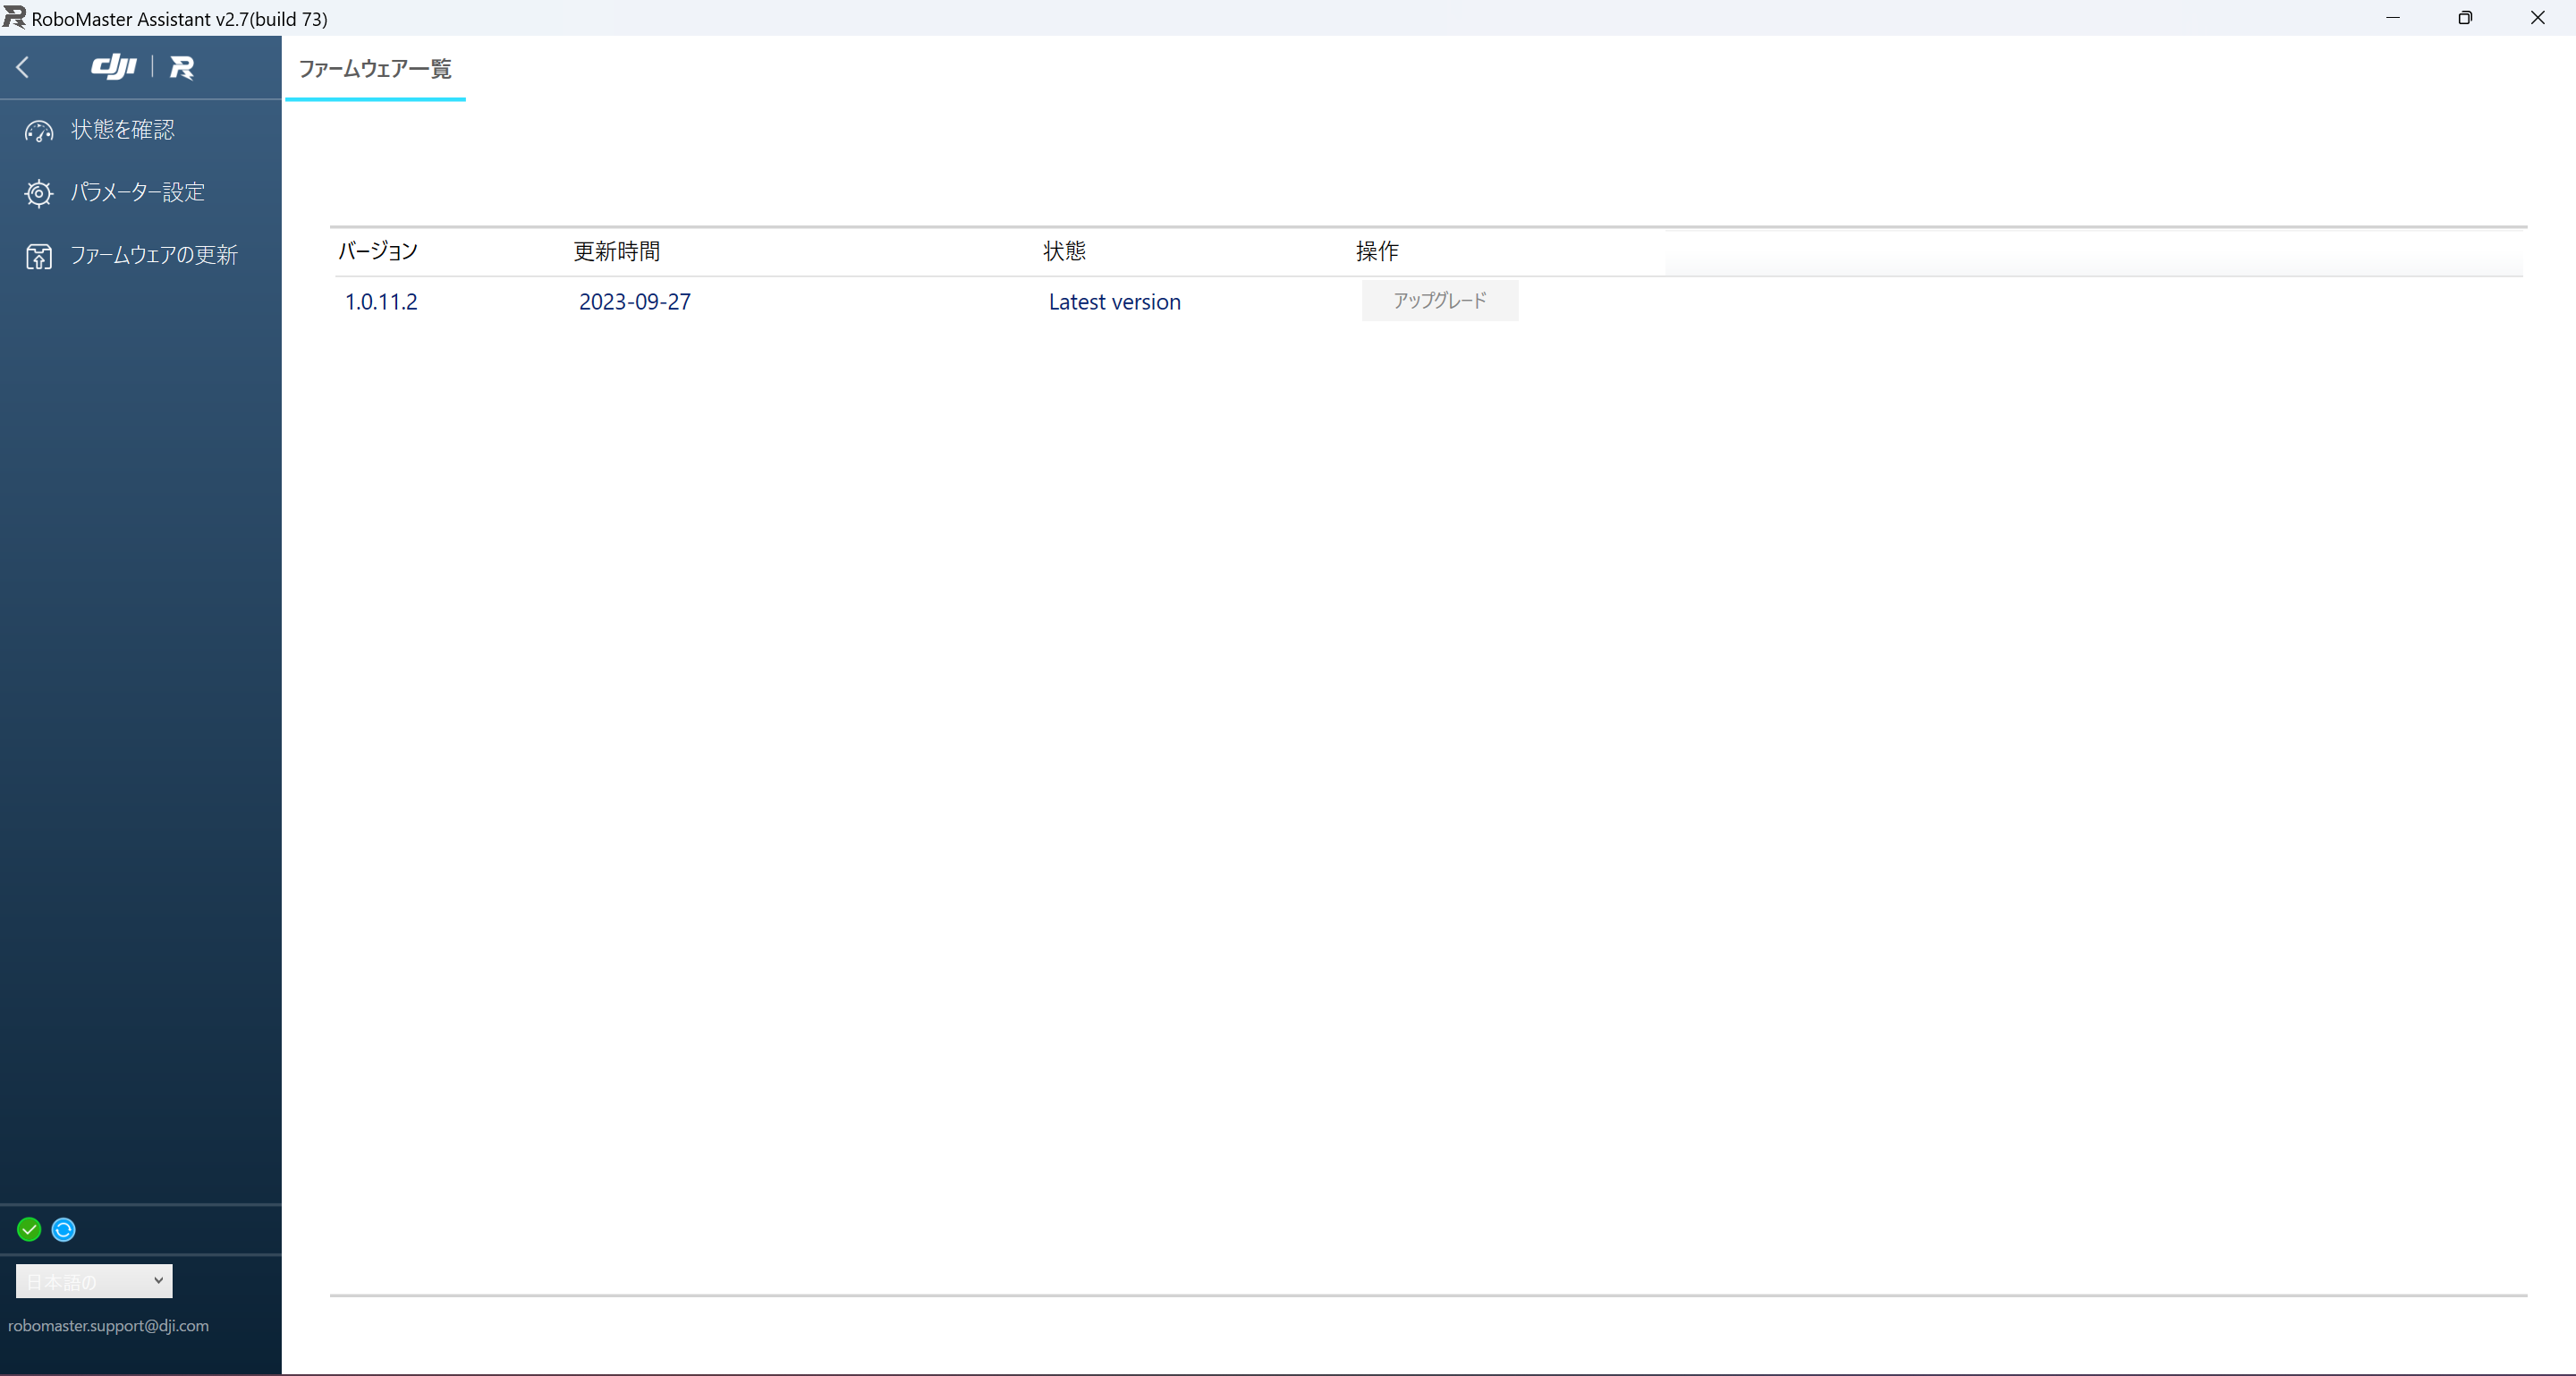The height and width of the screenshot is (1376, 2576).
Task: Select the gear icon for パラメータ設定
Action: click(x=38, y=193)
